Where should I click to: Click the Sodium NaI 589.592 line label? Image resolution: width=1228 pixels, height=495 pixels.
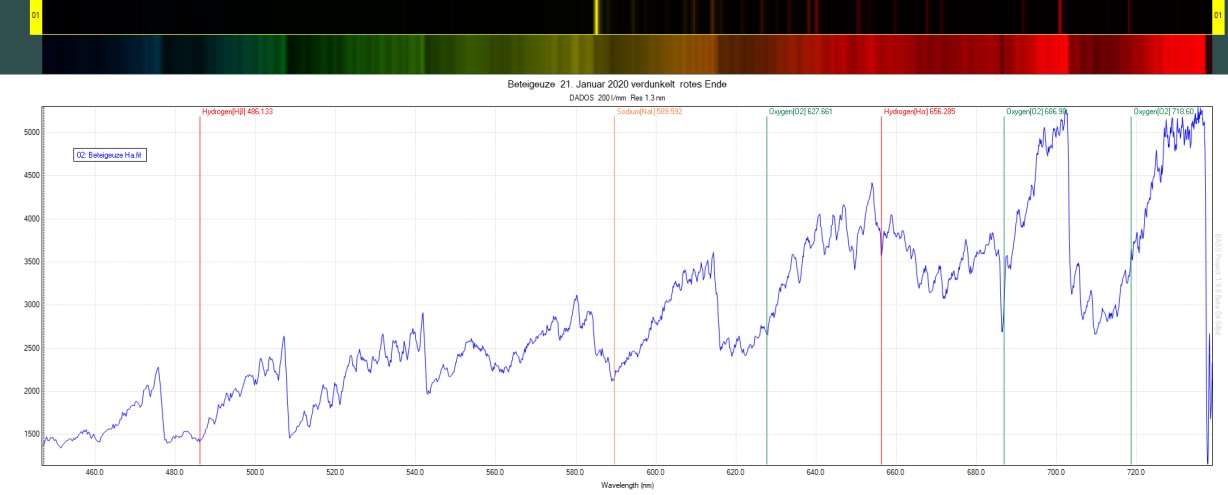tap(650, 112)
